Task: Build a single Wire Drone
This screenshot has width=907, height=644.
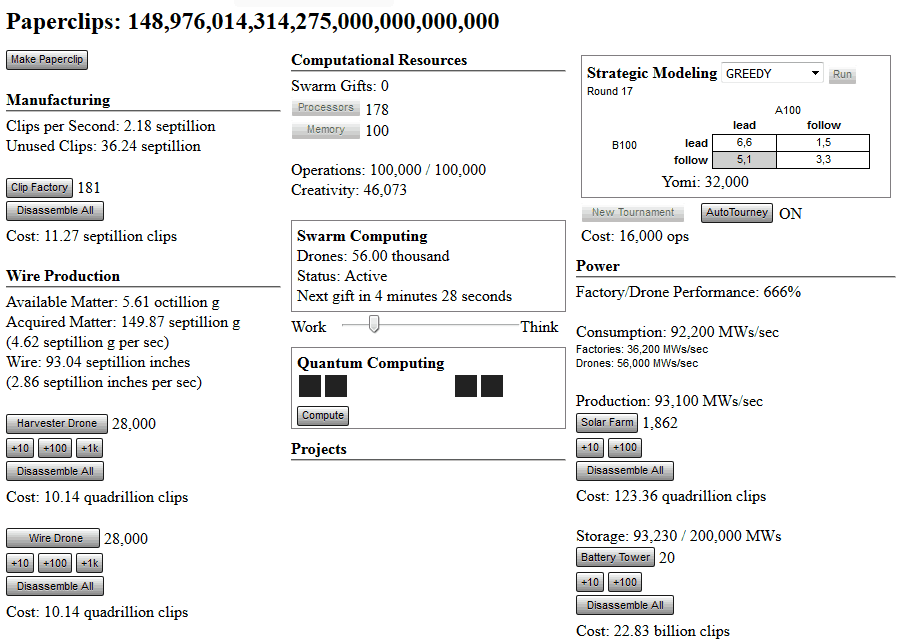Action: [55, 538]
